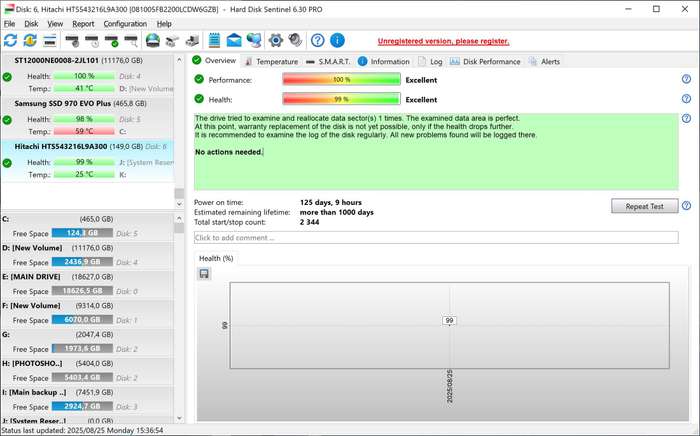This screenshot has height=436, width=700.
Task: Switch to the Alerts tab
Action: pos(544,62)
